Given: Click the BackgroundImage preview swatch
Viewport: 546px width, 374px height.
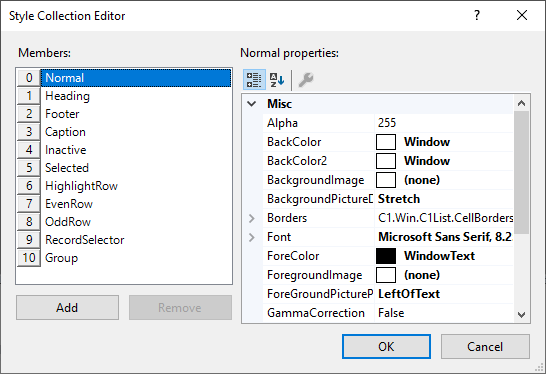Looking at the screenshot, I should (x=386, y=180).
